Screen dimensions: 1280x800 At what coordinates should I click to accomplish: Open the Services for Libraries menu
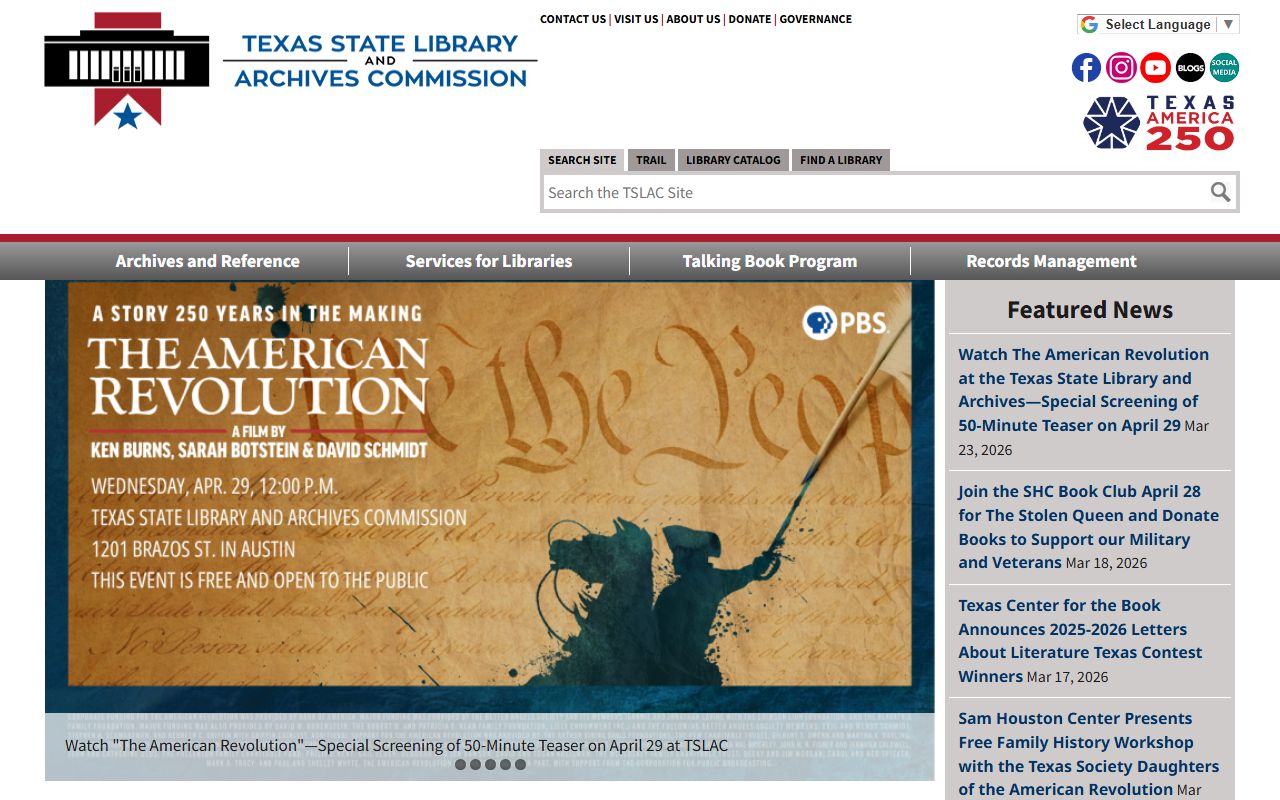click(x=489, y=261)
